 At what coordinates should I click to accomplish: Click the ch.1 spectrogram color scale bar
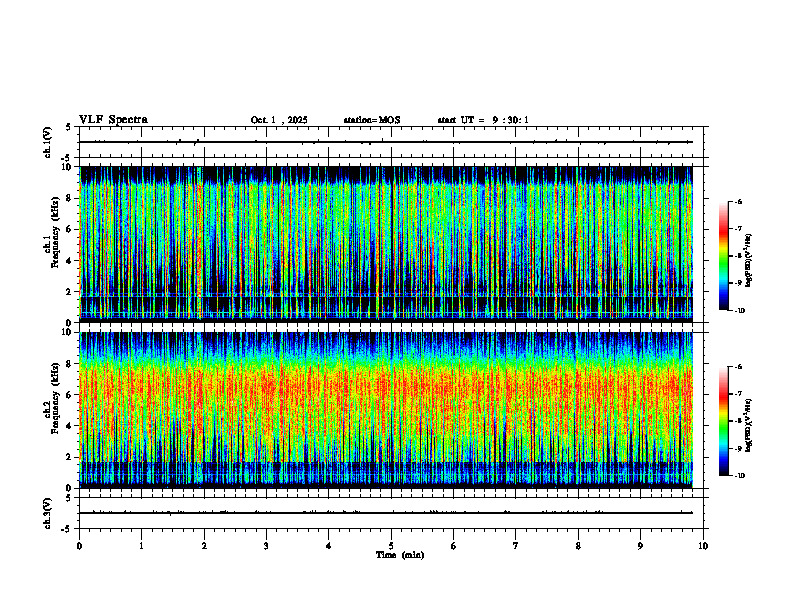tap(724, 256)
